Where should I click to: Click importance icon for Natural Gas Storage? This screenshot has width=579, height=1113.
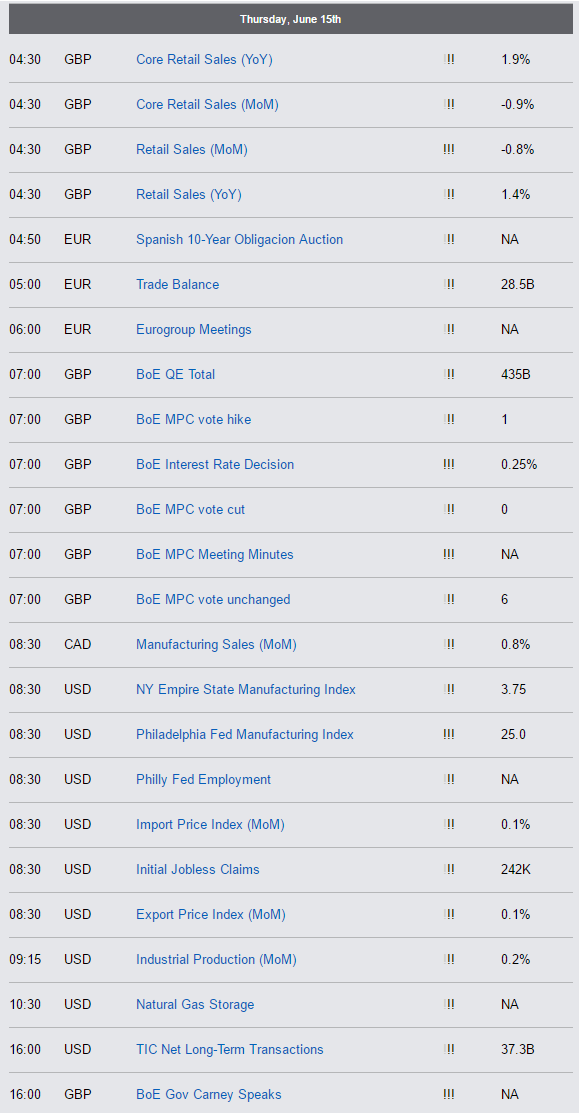click(x=449, y=1004)
